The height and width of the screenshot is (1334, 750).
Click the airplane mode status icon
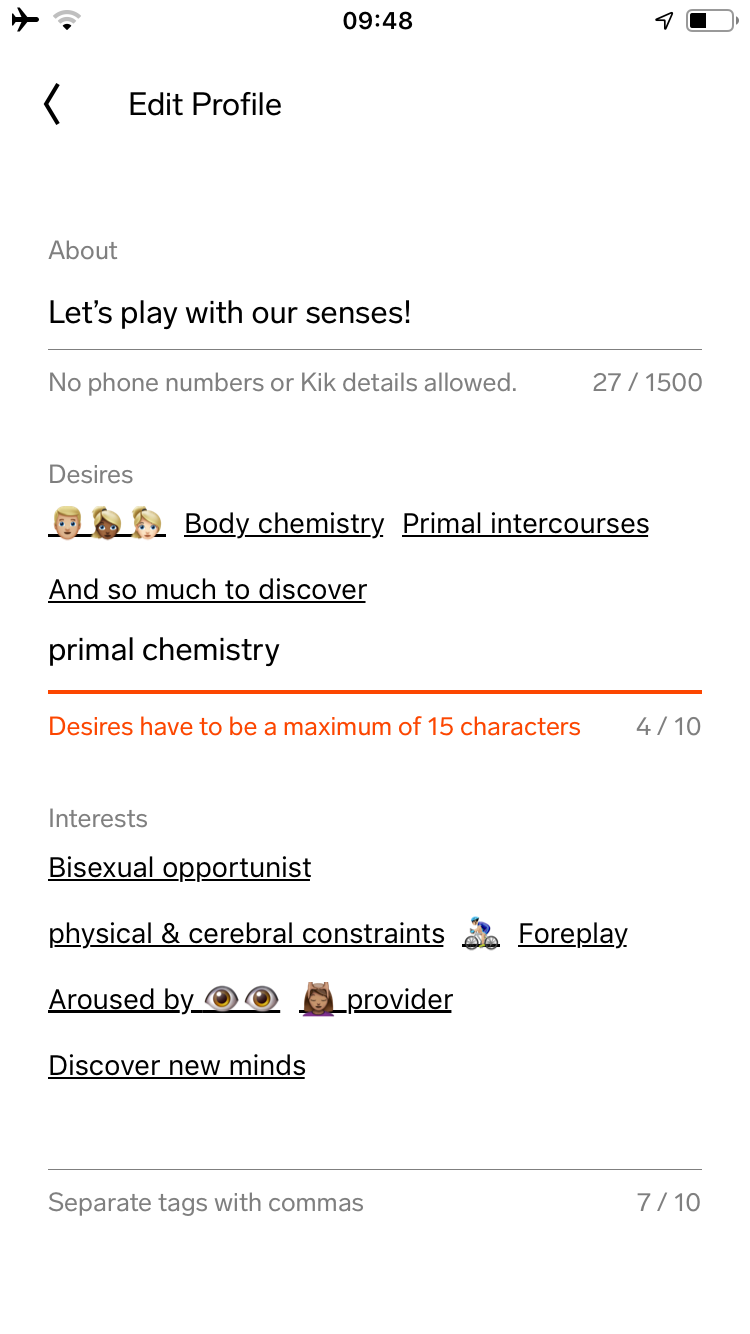25,20
